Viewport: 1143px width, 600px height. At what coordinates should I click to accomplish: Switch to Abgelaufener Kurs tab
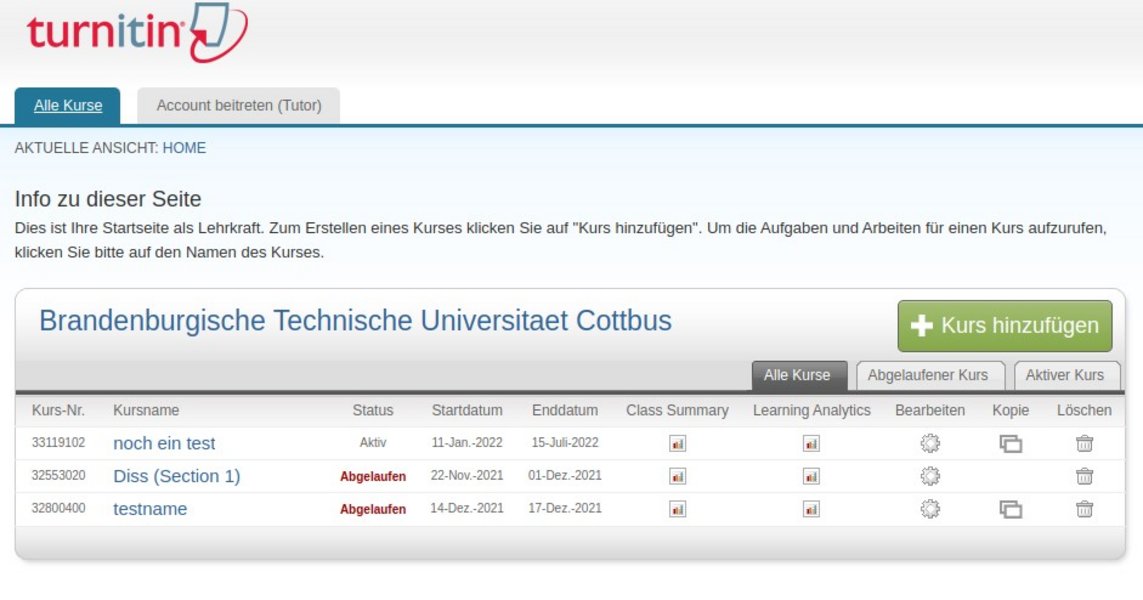point(927,375)
